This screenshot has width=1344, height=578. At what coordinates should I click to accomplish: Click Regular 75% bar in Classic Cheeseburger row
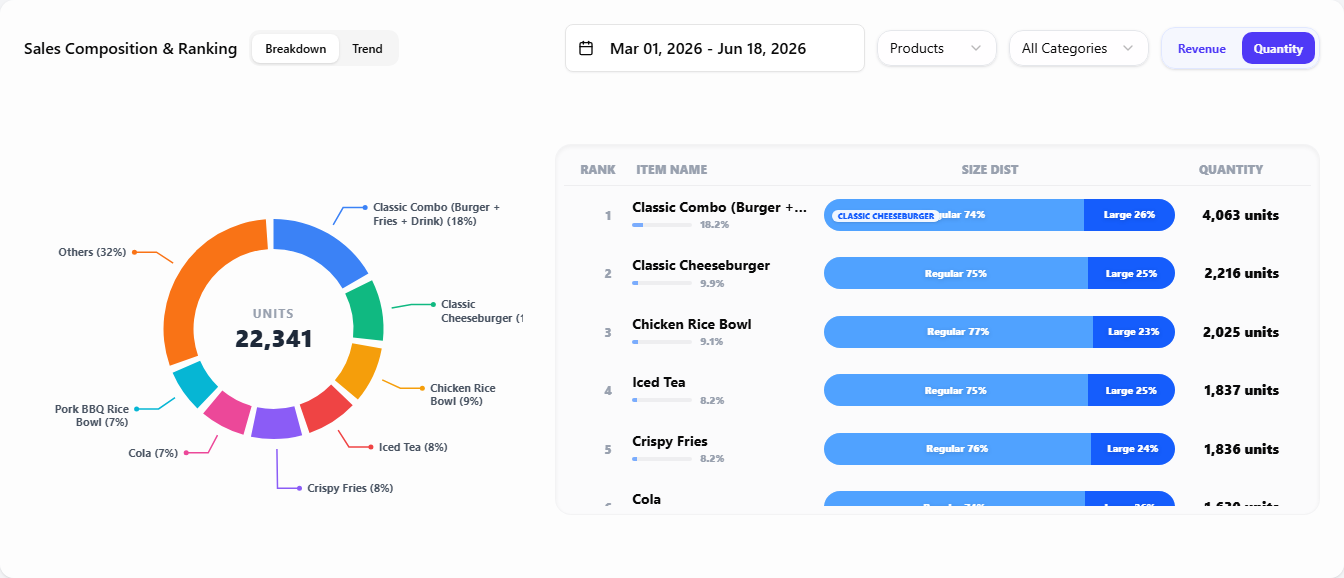click(956, 273)
